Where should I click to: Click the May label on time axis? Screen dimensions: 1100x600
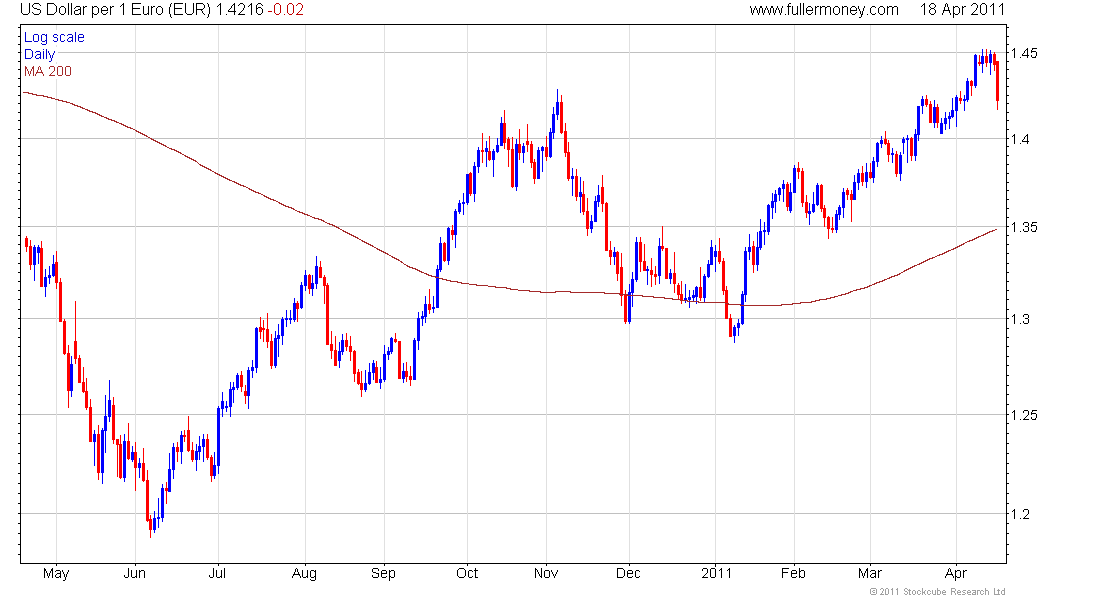(56, 573)
